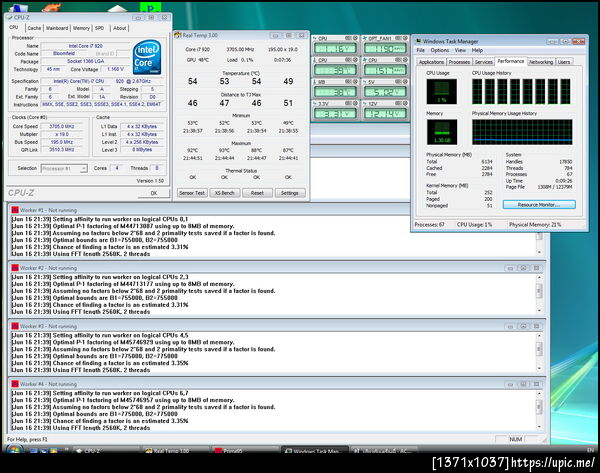Open Task Manager View menu

[460, 51]
